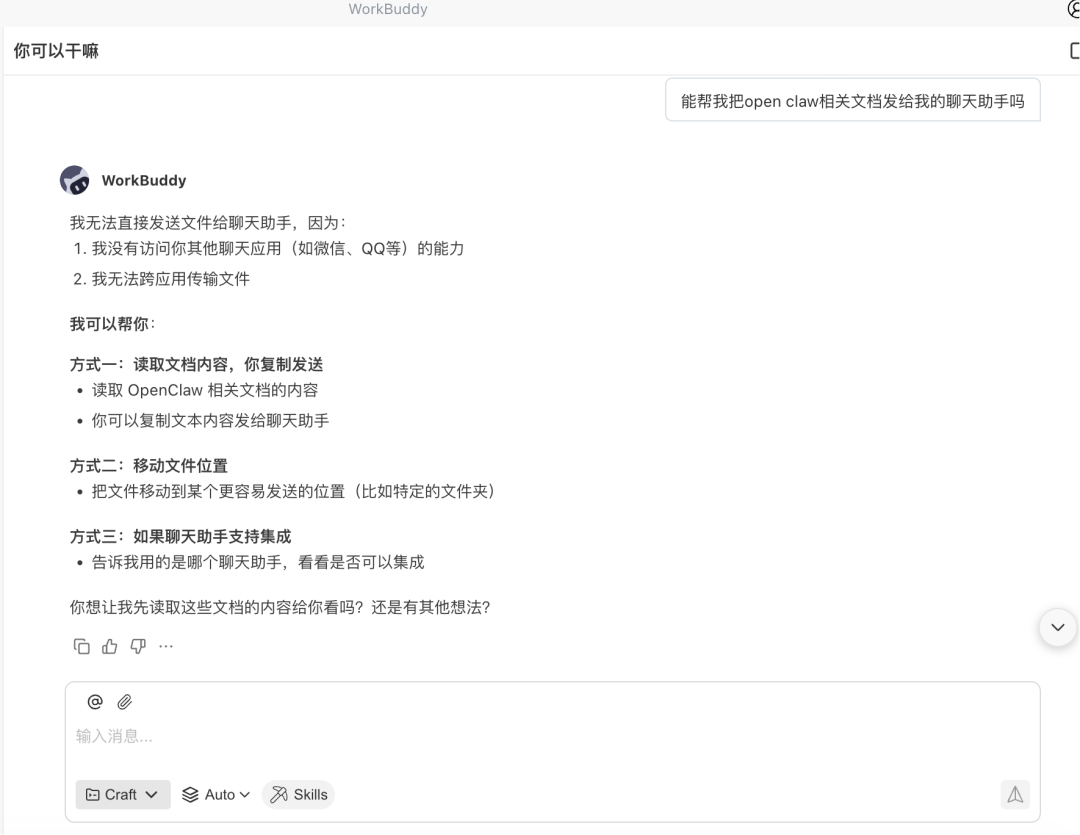Open the Auto model dropdown
The image size is (1080, 835).
click(216, 794)
